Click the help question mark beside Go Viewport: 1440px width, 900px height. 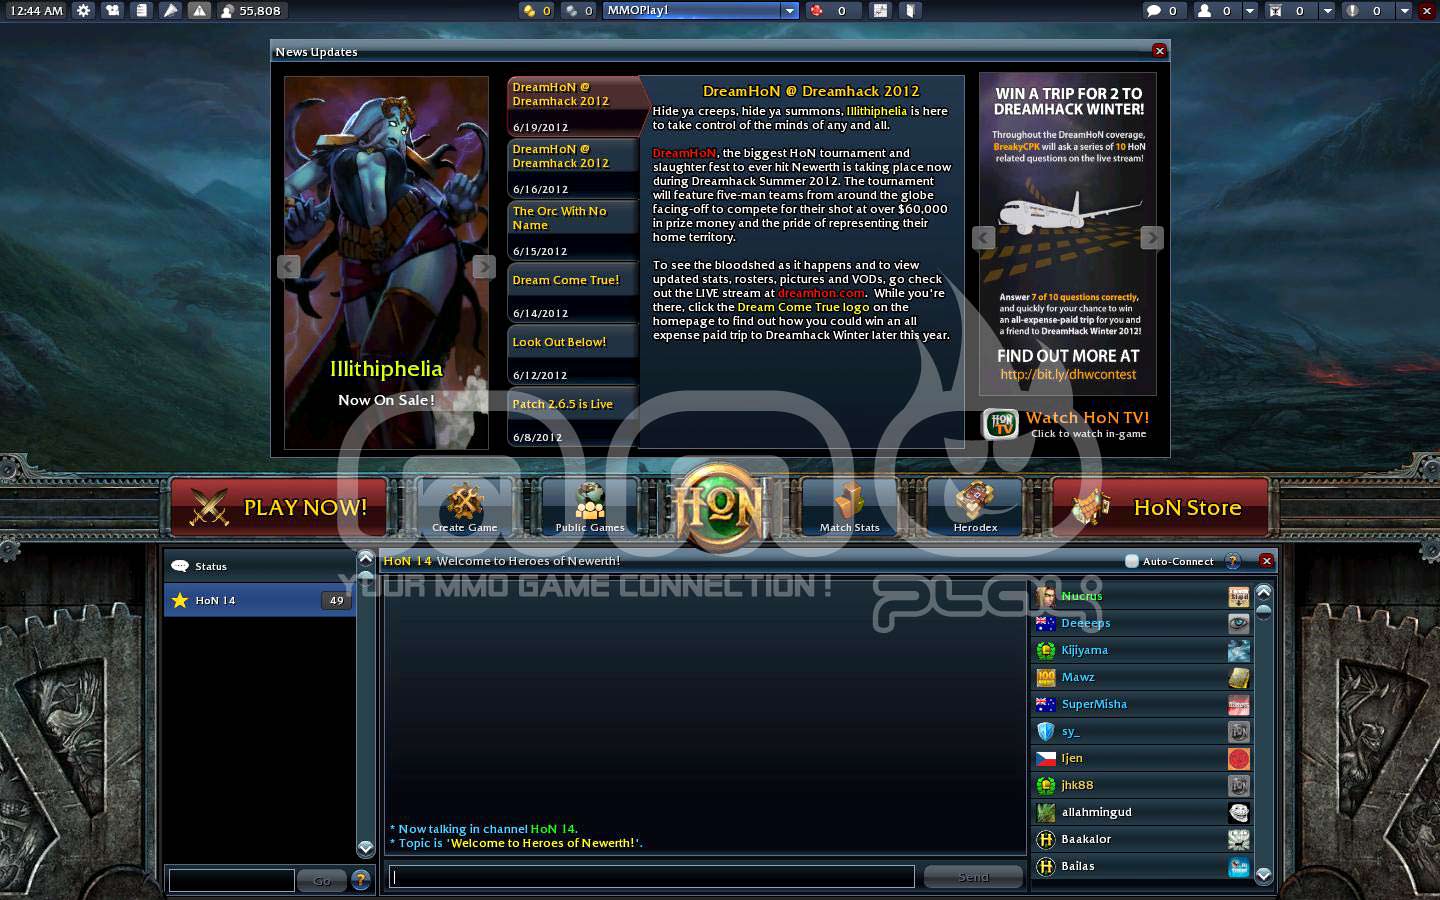361,880
